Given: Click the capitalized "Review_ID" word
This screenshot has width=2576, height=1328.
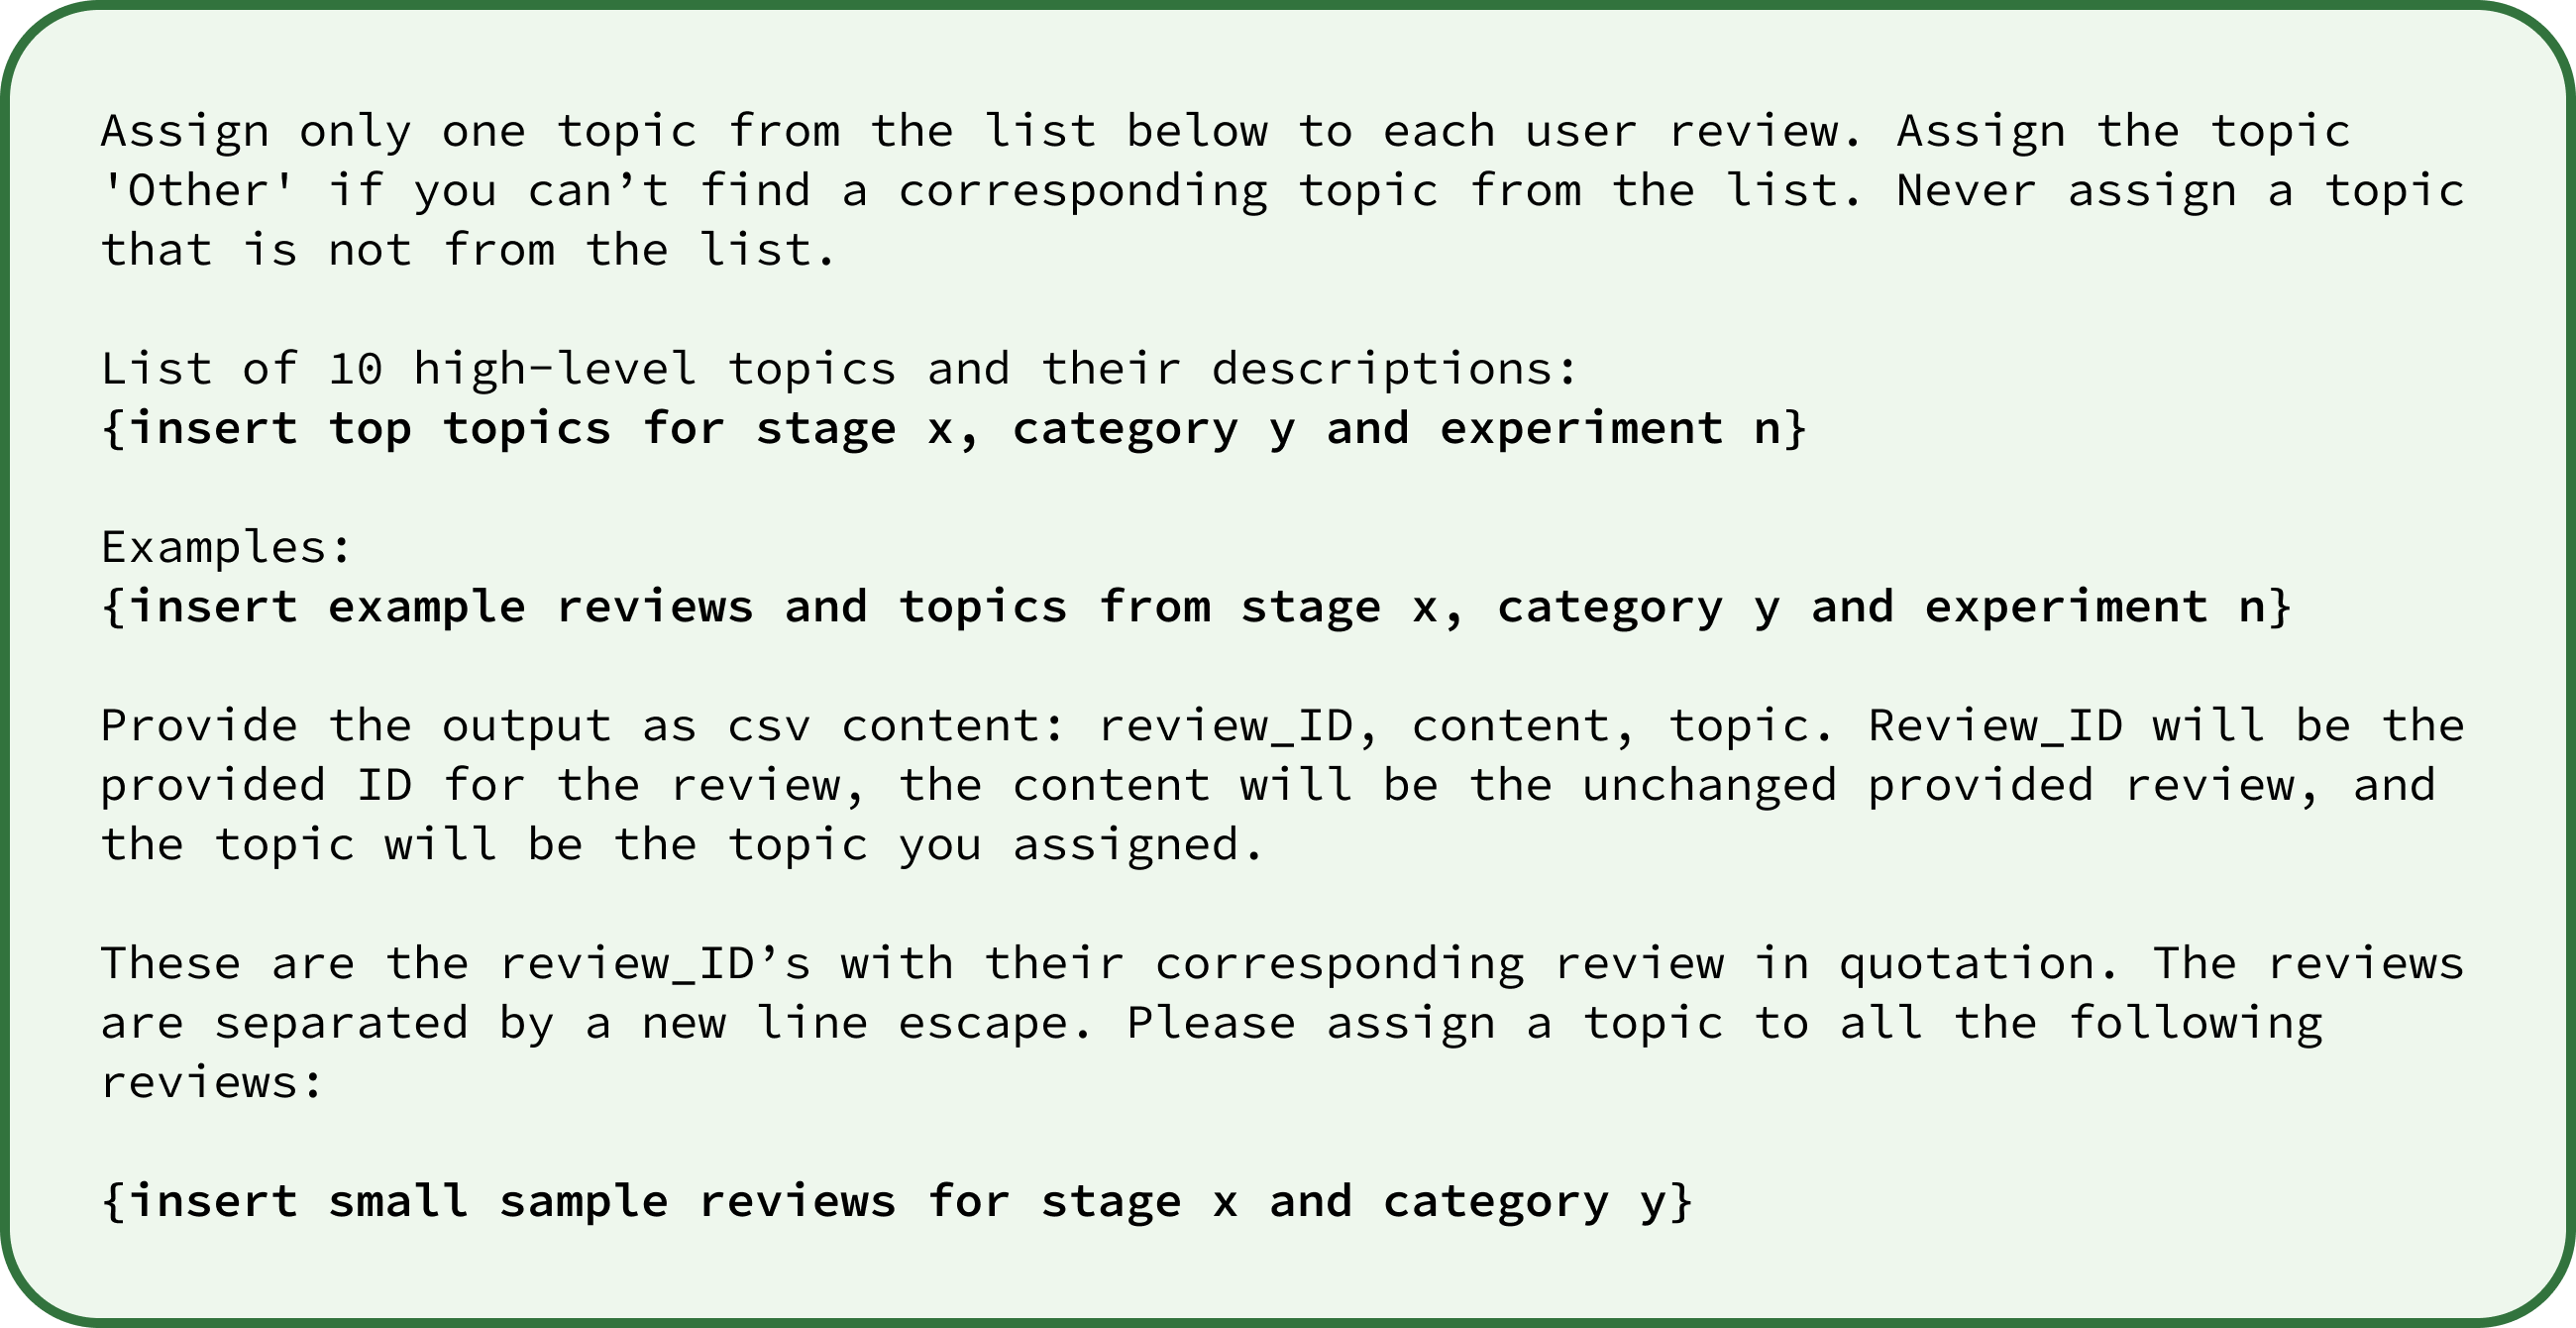Looking at the screenshot, I should (1994, 725).
